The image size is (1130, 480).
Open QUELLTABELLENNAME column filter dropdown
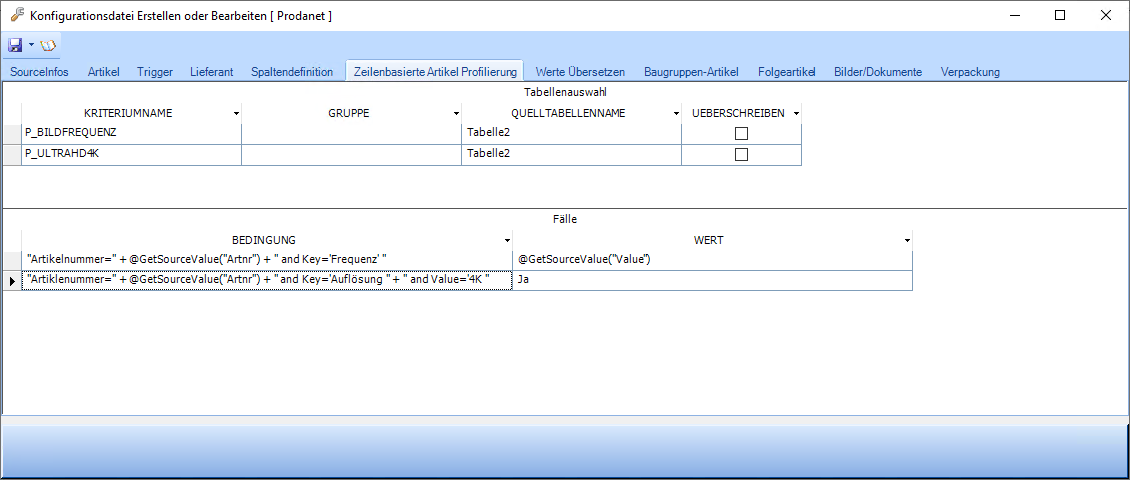tap(676, 114)
